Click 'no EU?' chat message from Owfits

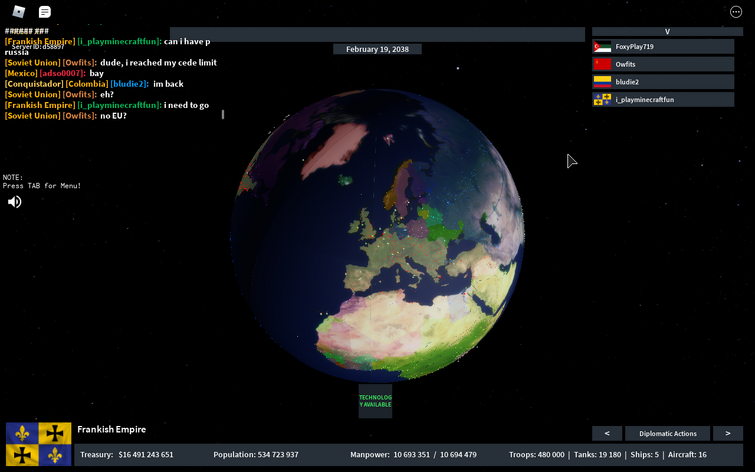click(113, 116)
